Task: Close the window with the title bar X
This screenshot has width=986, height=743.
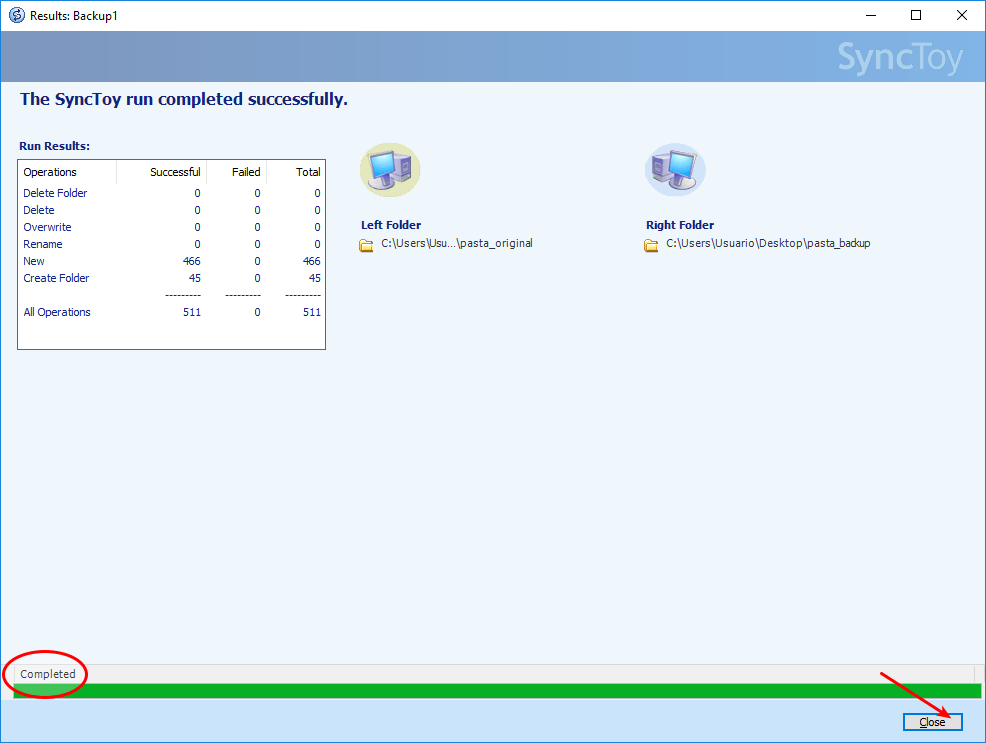Action: [962, 15]
